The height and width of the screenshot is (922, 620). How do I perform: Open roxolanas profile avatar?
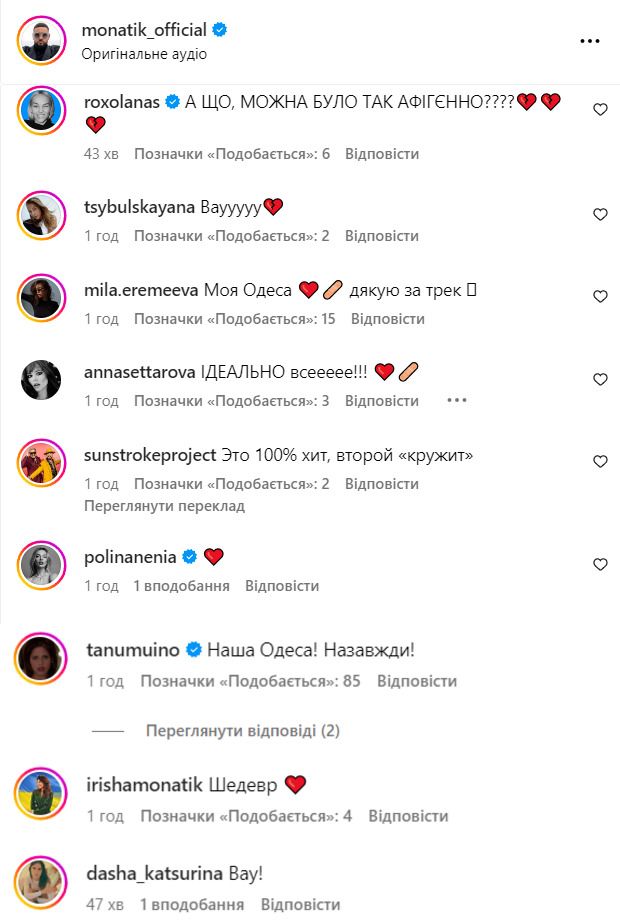tap(41, 110)
